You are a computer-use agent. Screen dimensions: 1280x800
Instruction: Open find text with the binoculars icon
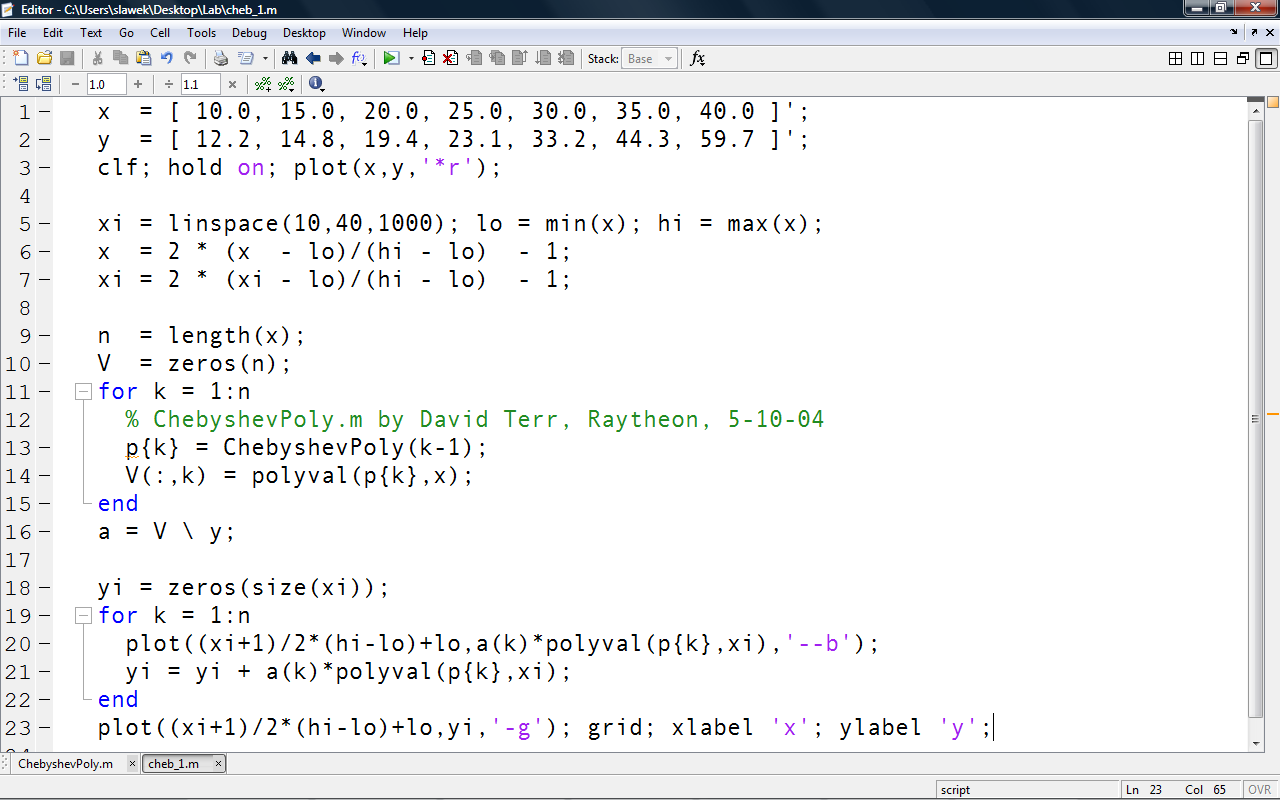coord(290,59)
